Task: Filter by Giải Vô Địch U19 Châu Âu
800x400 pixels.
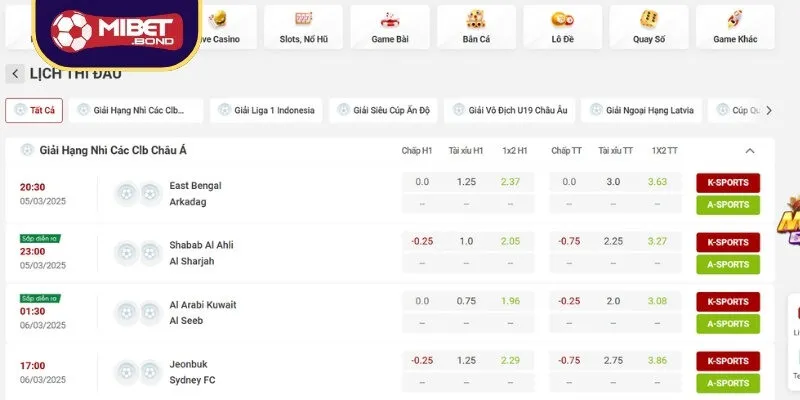Action: pyautogui.click(x=509, y=110)
